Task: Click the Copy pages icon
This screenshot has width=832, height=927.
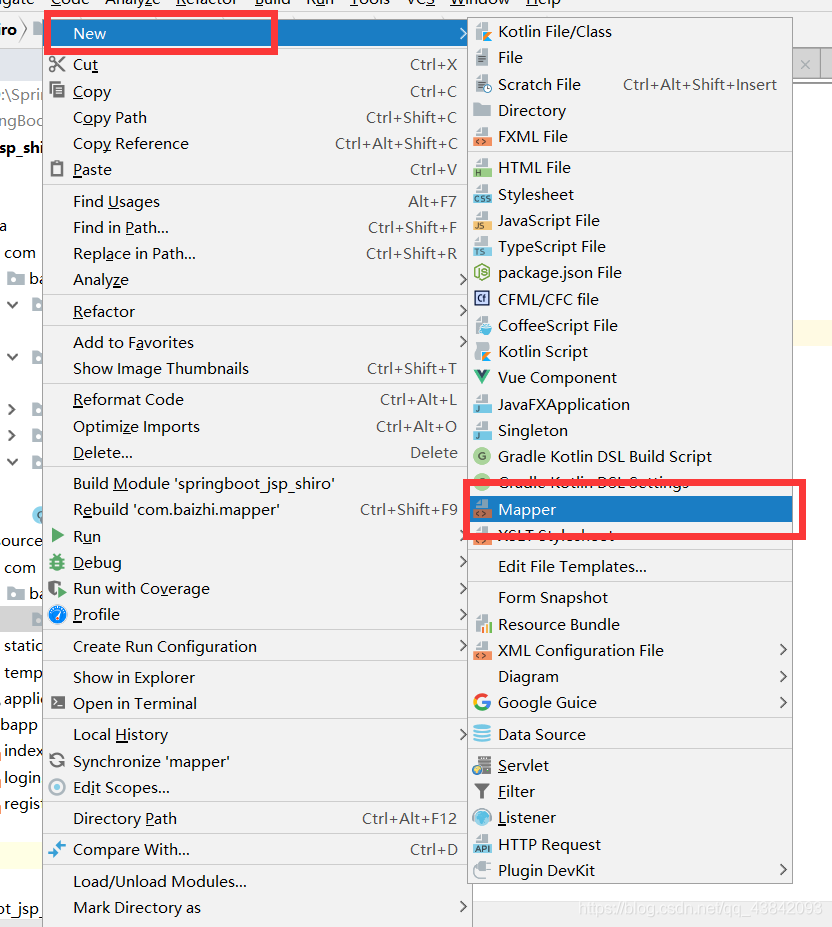Action: click(x=57, y=90)
